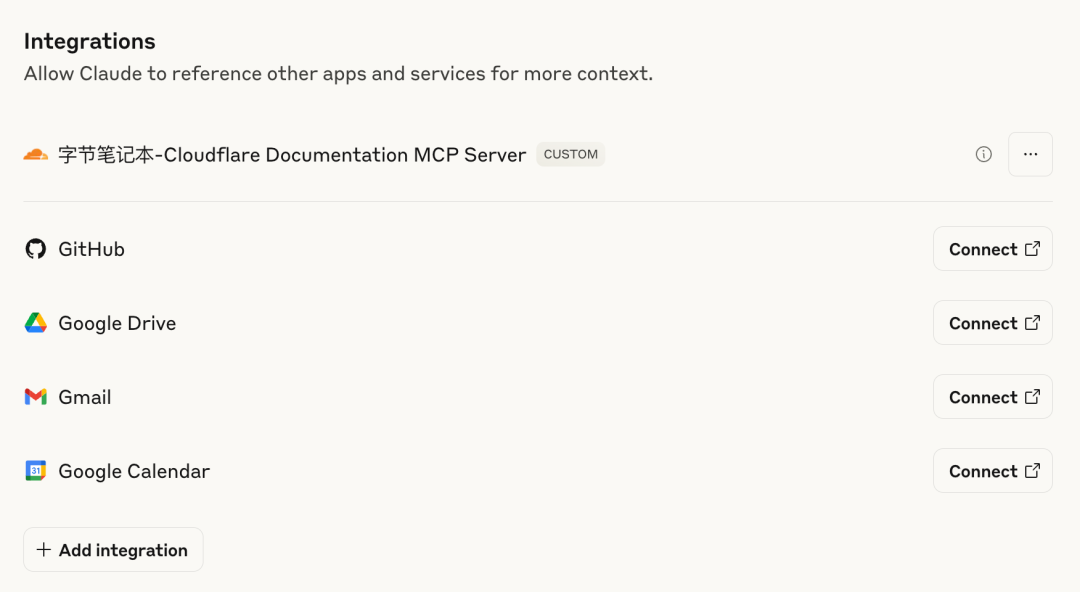Screen dimensions: 1080x592
Task: Select the GitHub logo icon
Action: tap(35, 248)
